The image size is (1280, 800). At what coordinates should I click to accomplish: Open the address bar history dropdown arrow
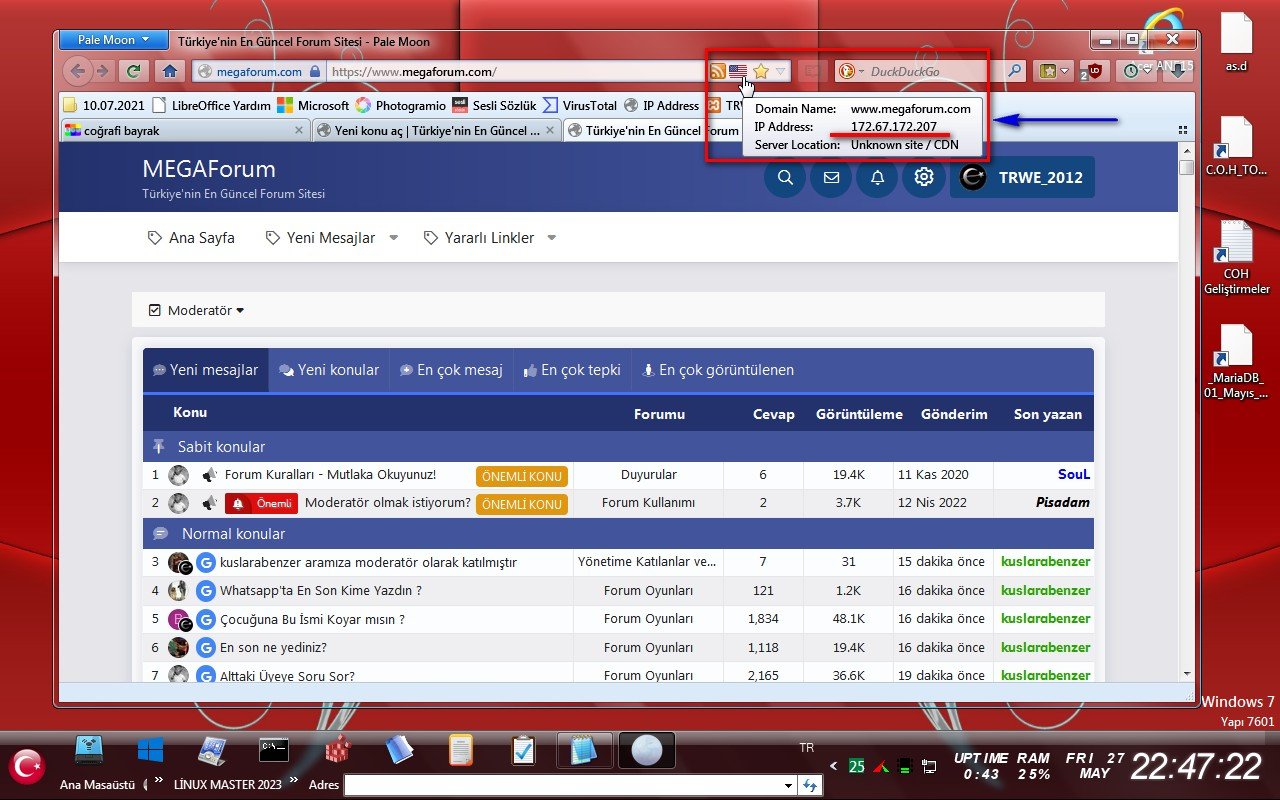(x=781, y=71)
